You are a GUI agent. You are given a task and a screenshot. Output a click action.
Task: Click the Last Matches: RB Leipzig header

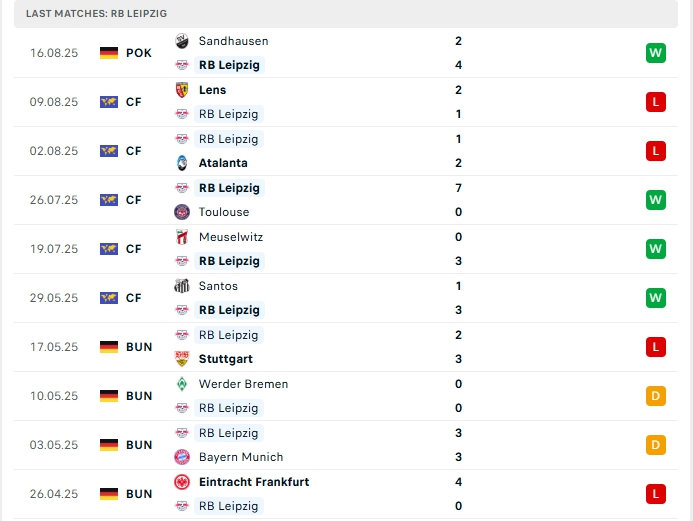tap(97, 13)
